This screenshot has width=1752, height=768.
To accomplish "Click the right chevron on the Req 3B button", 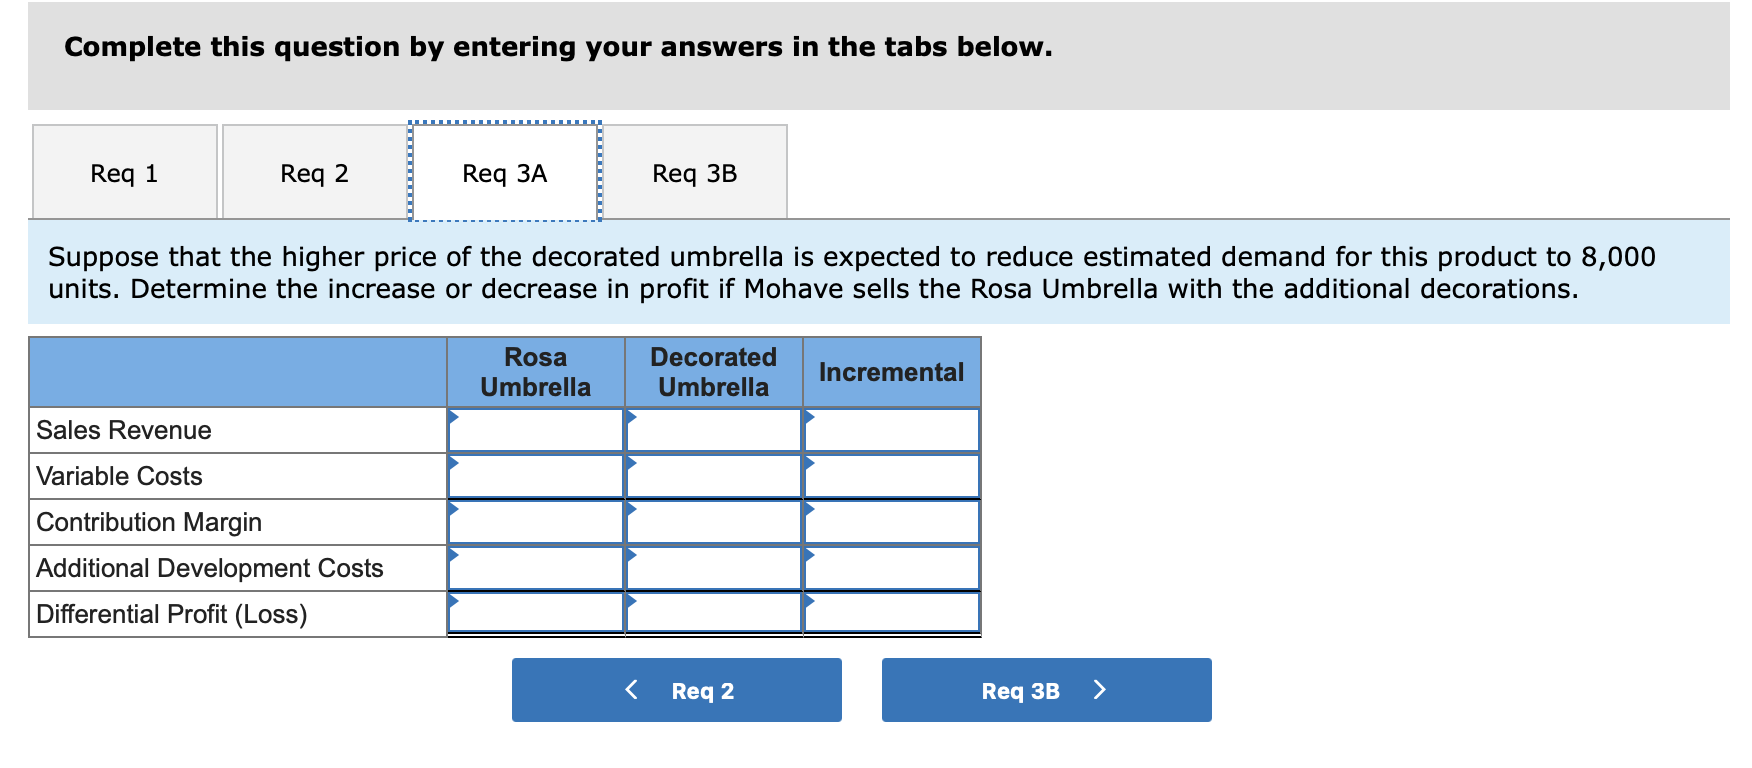I will coord(1099,689).
